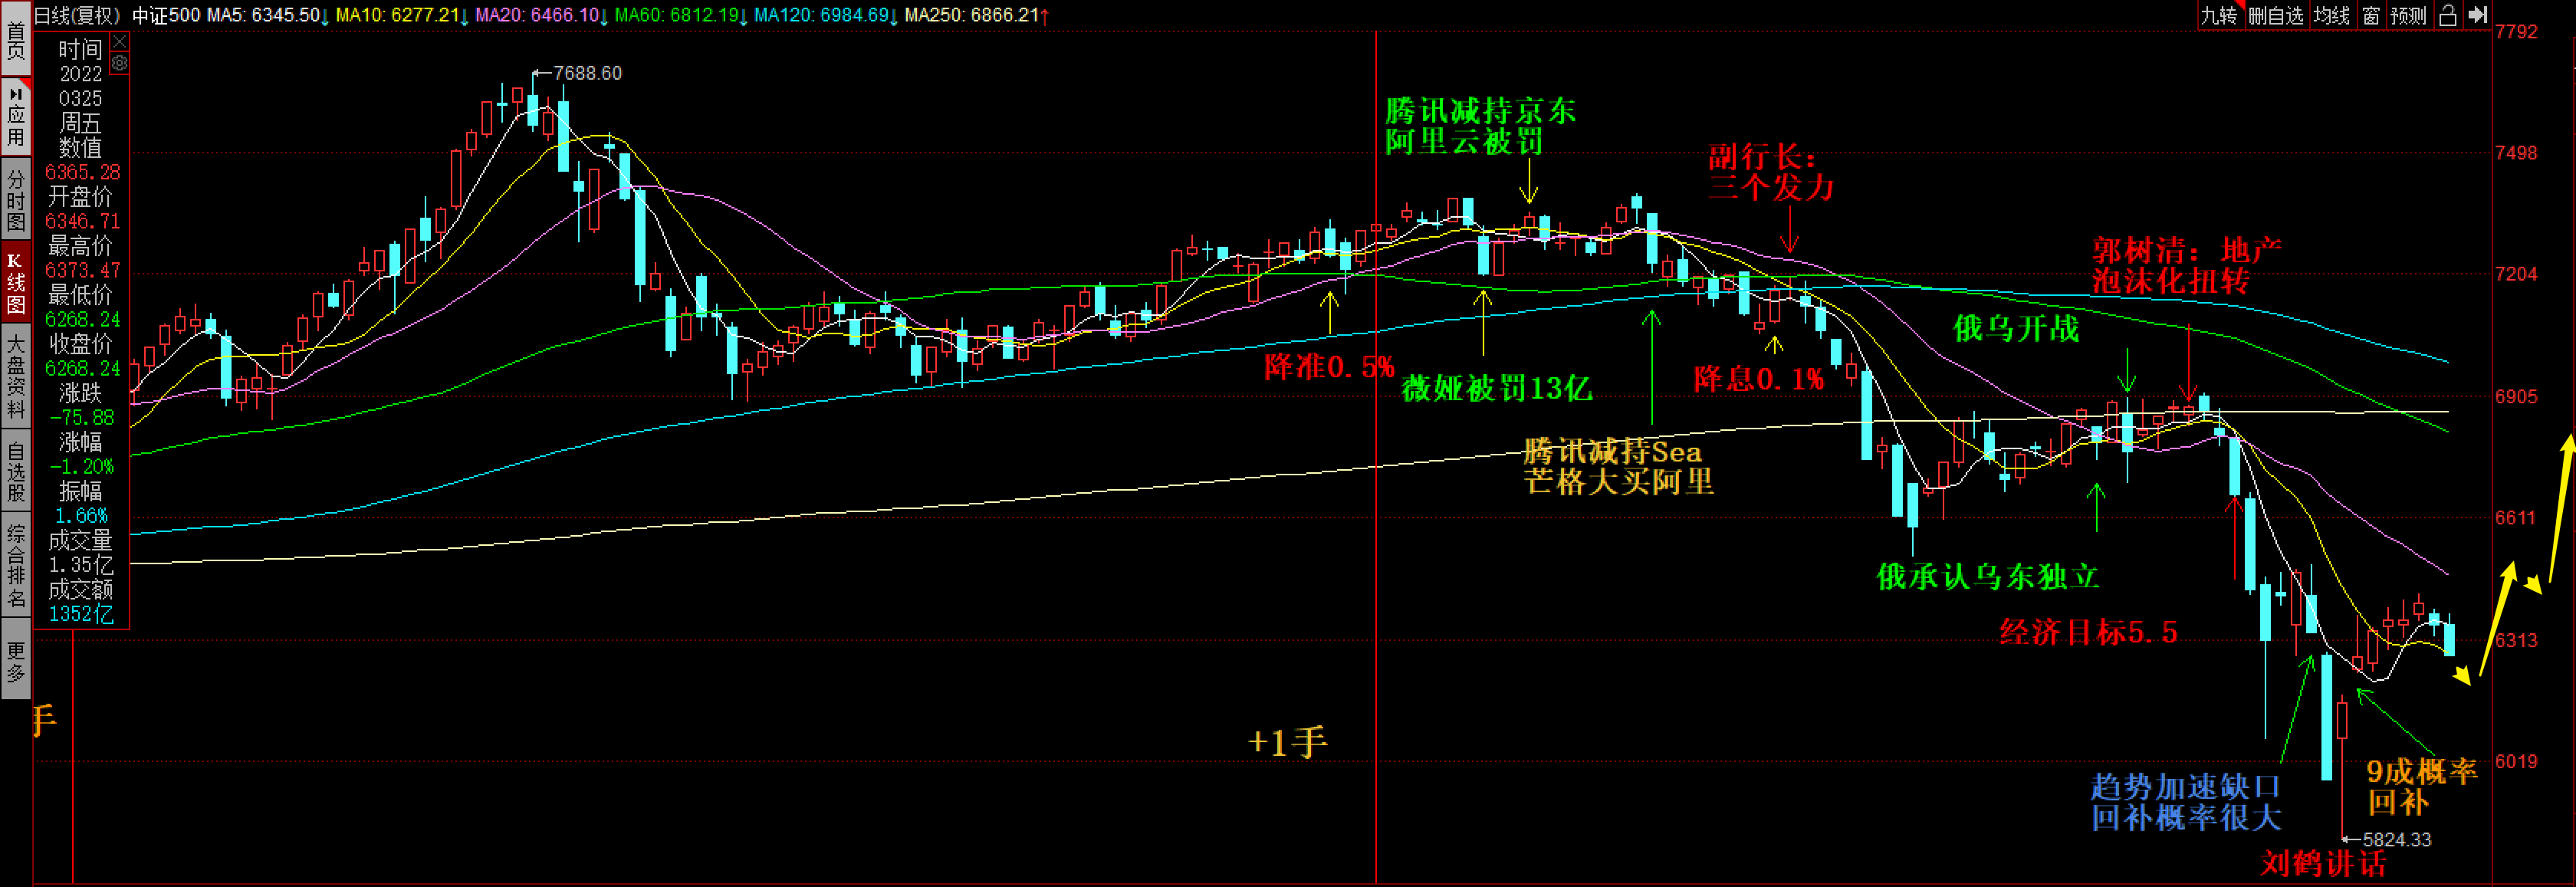
Task: Open info panel settings gear icon
Action: (x=119, y=64)
